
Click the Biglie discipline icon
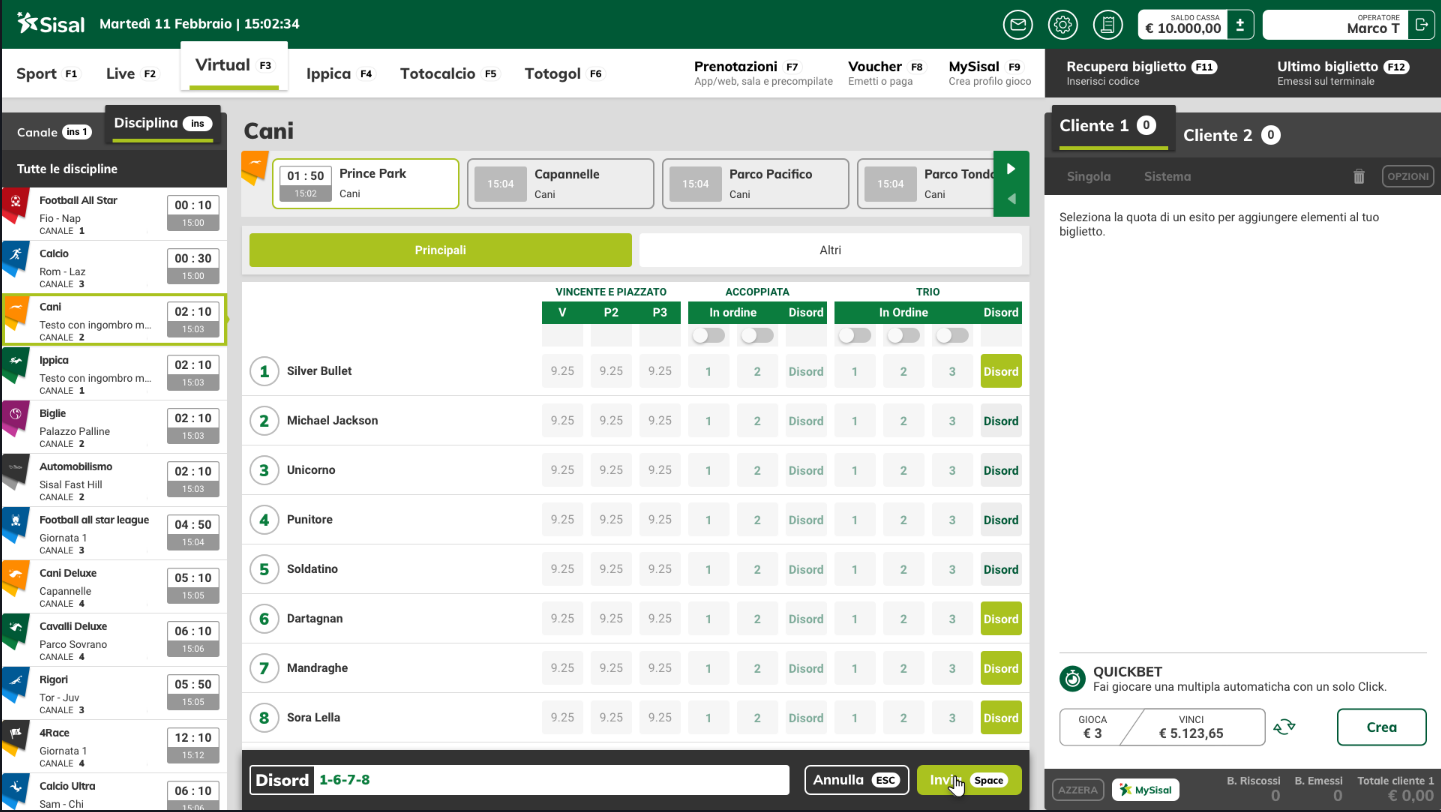(16, 418)
